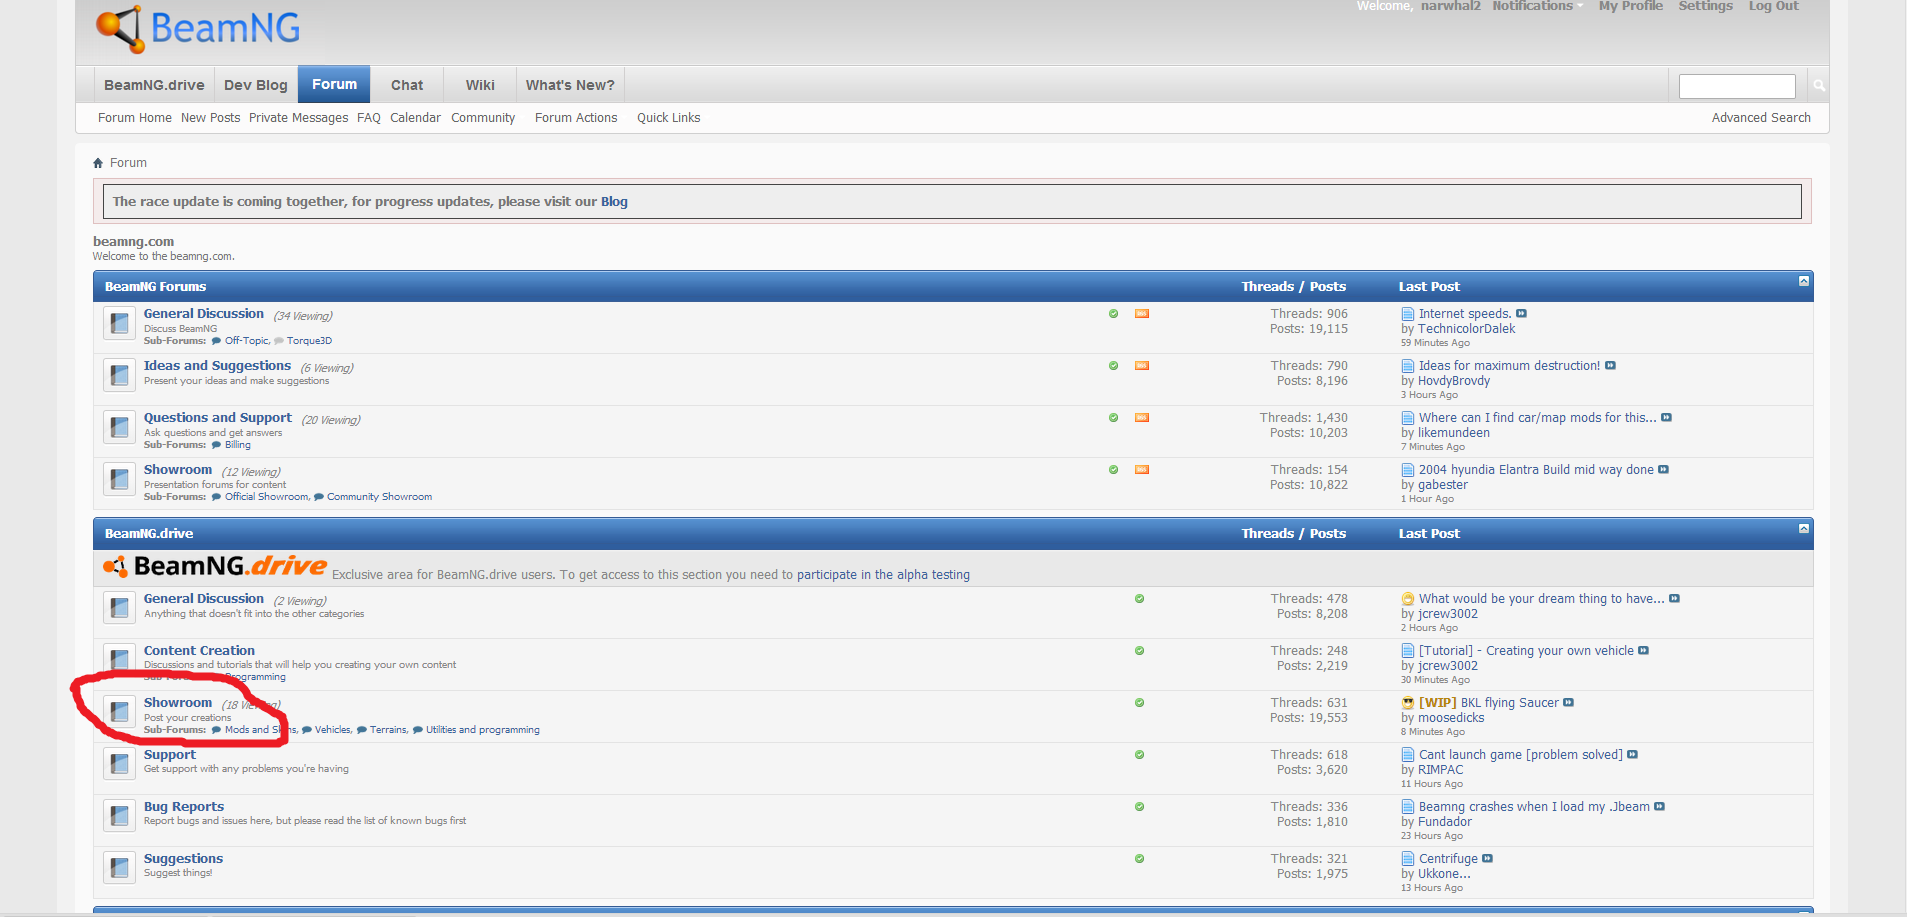Click the home icon beside Forum breadcrumb
Viewport: 1907px width, 917px height.
(x=98, y=163)
